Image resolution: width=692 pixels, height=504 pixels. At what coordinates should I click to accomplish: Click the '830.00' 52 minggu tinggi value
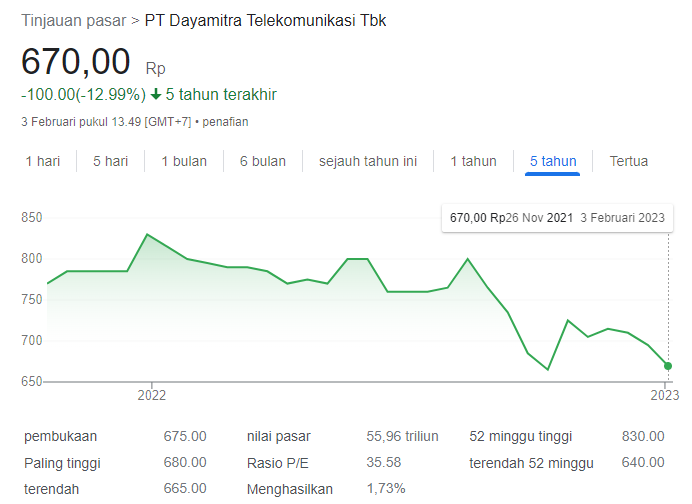[643, 436]
